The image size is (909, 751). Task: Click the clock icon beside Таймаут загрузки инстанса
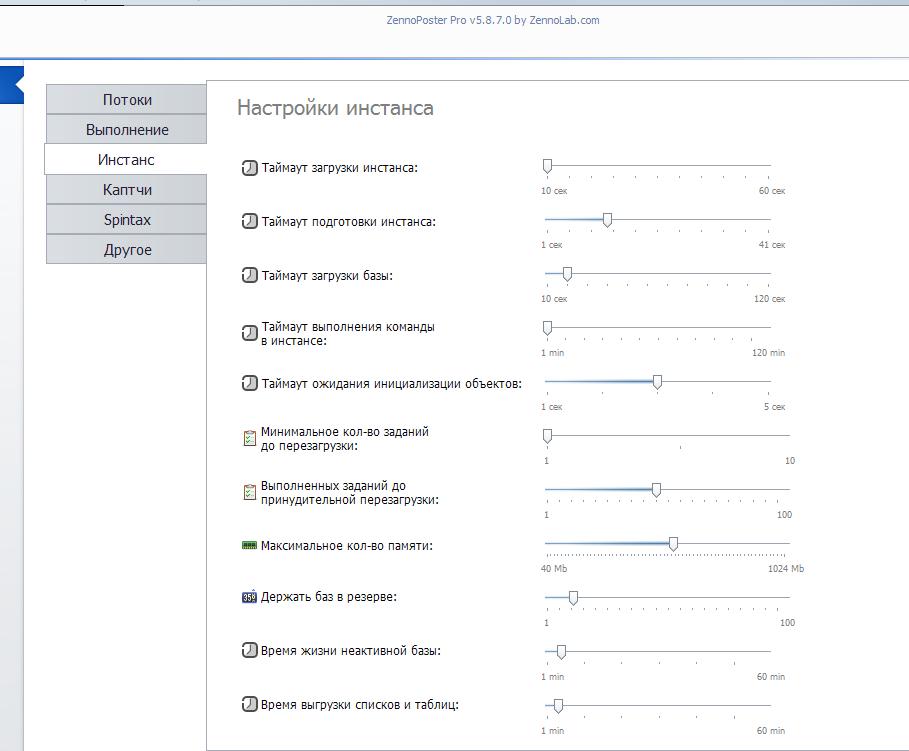pos(250,168)
